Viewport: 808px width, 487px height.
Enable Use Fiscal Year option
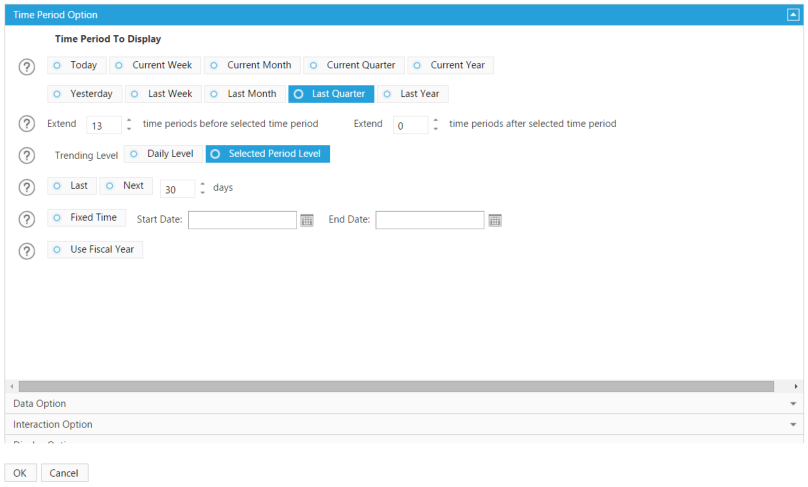point(95,249)
